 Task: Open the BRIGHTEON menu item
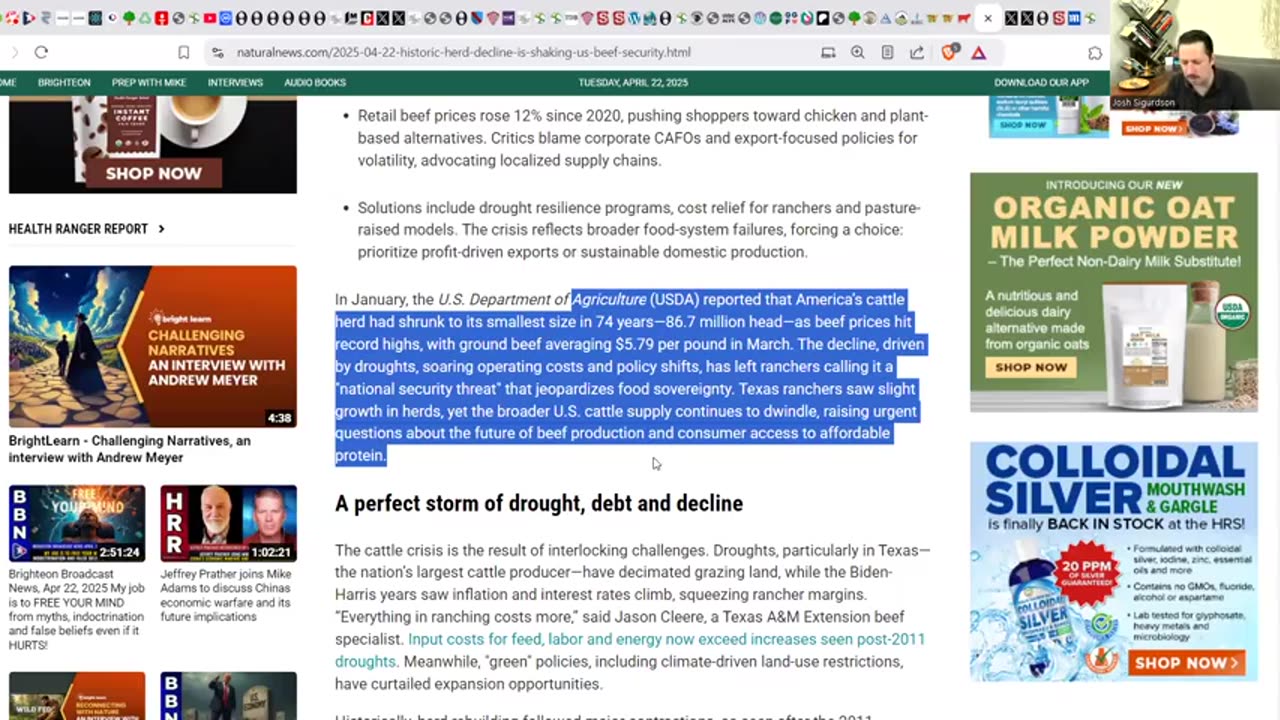click(x=64, y=82)
